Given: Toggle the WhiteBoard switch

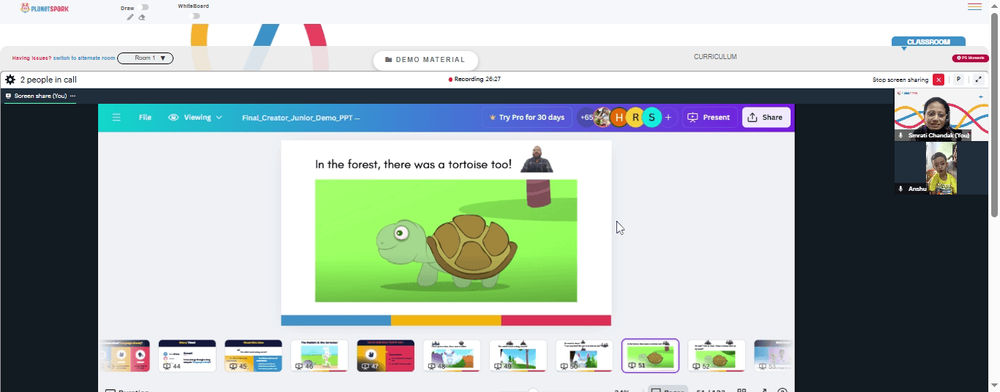Looking at the screenshot, I should point(195,16).
